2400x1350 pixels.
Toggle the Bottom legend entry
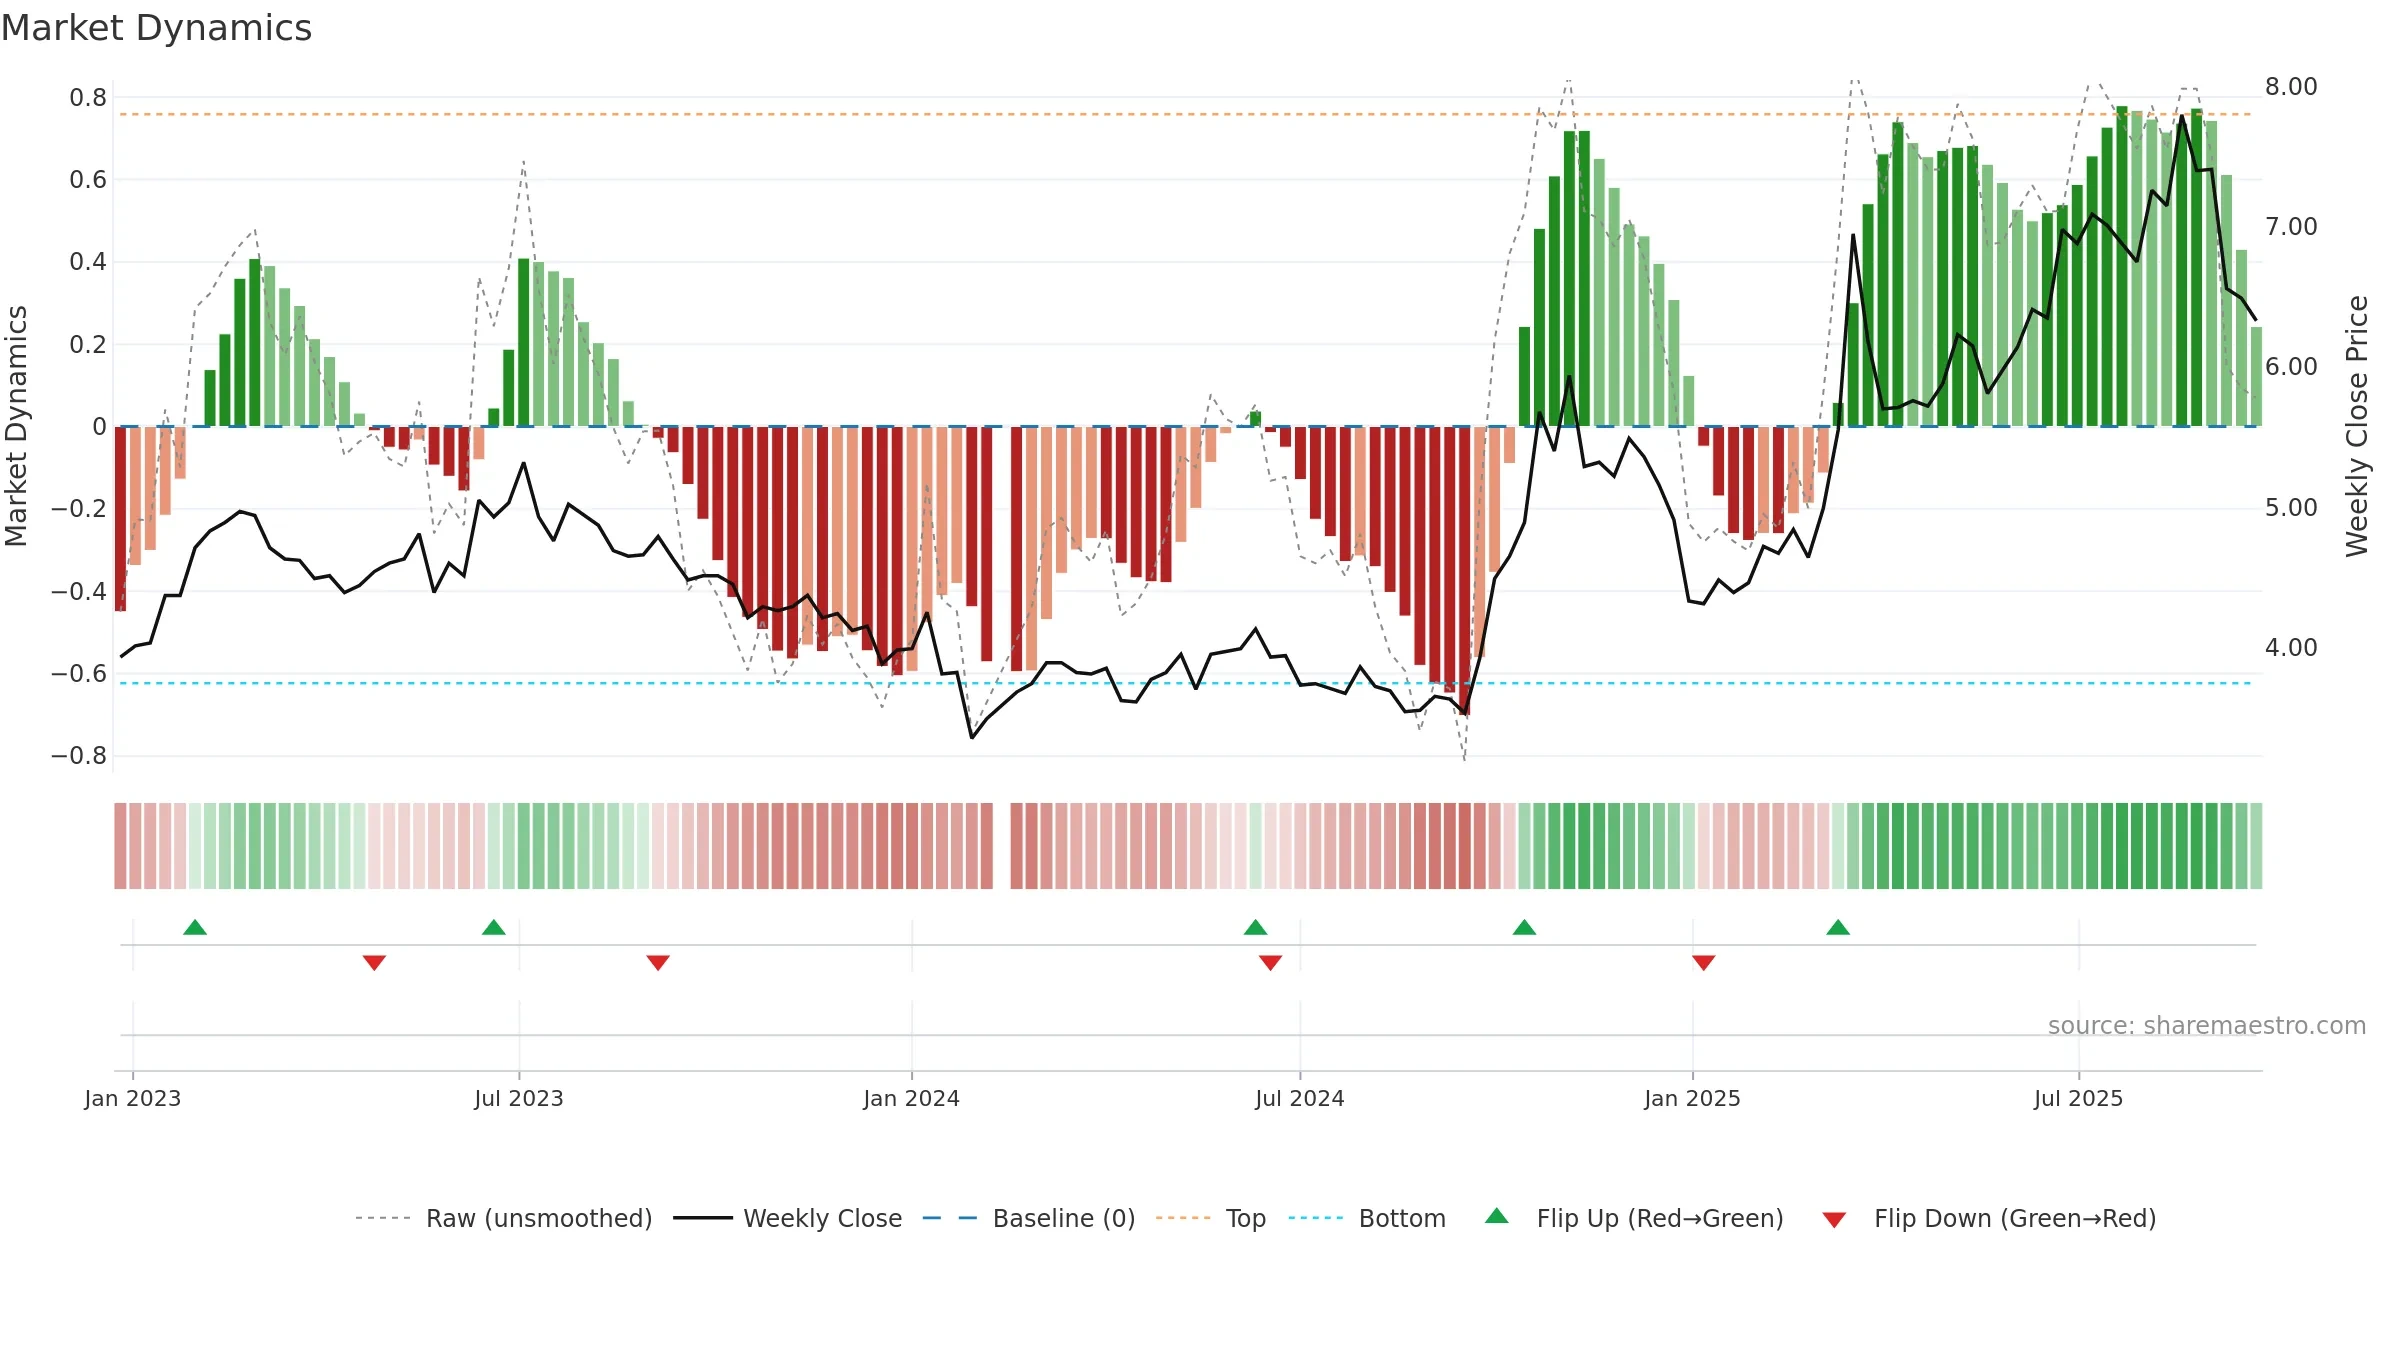[1367, 1218]
